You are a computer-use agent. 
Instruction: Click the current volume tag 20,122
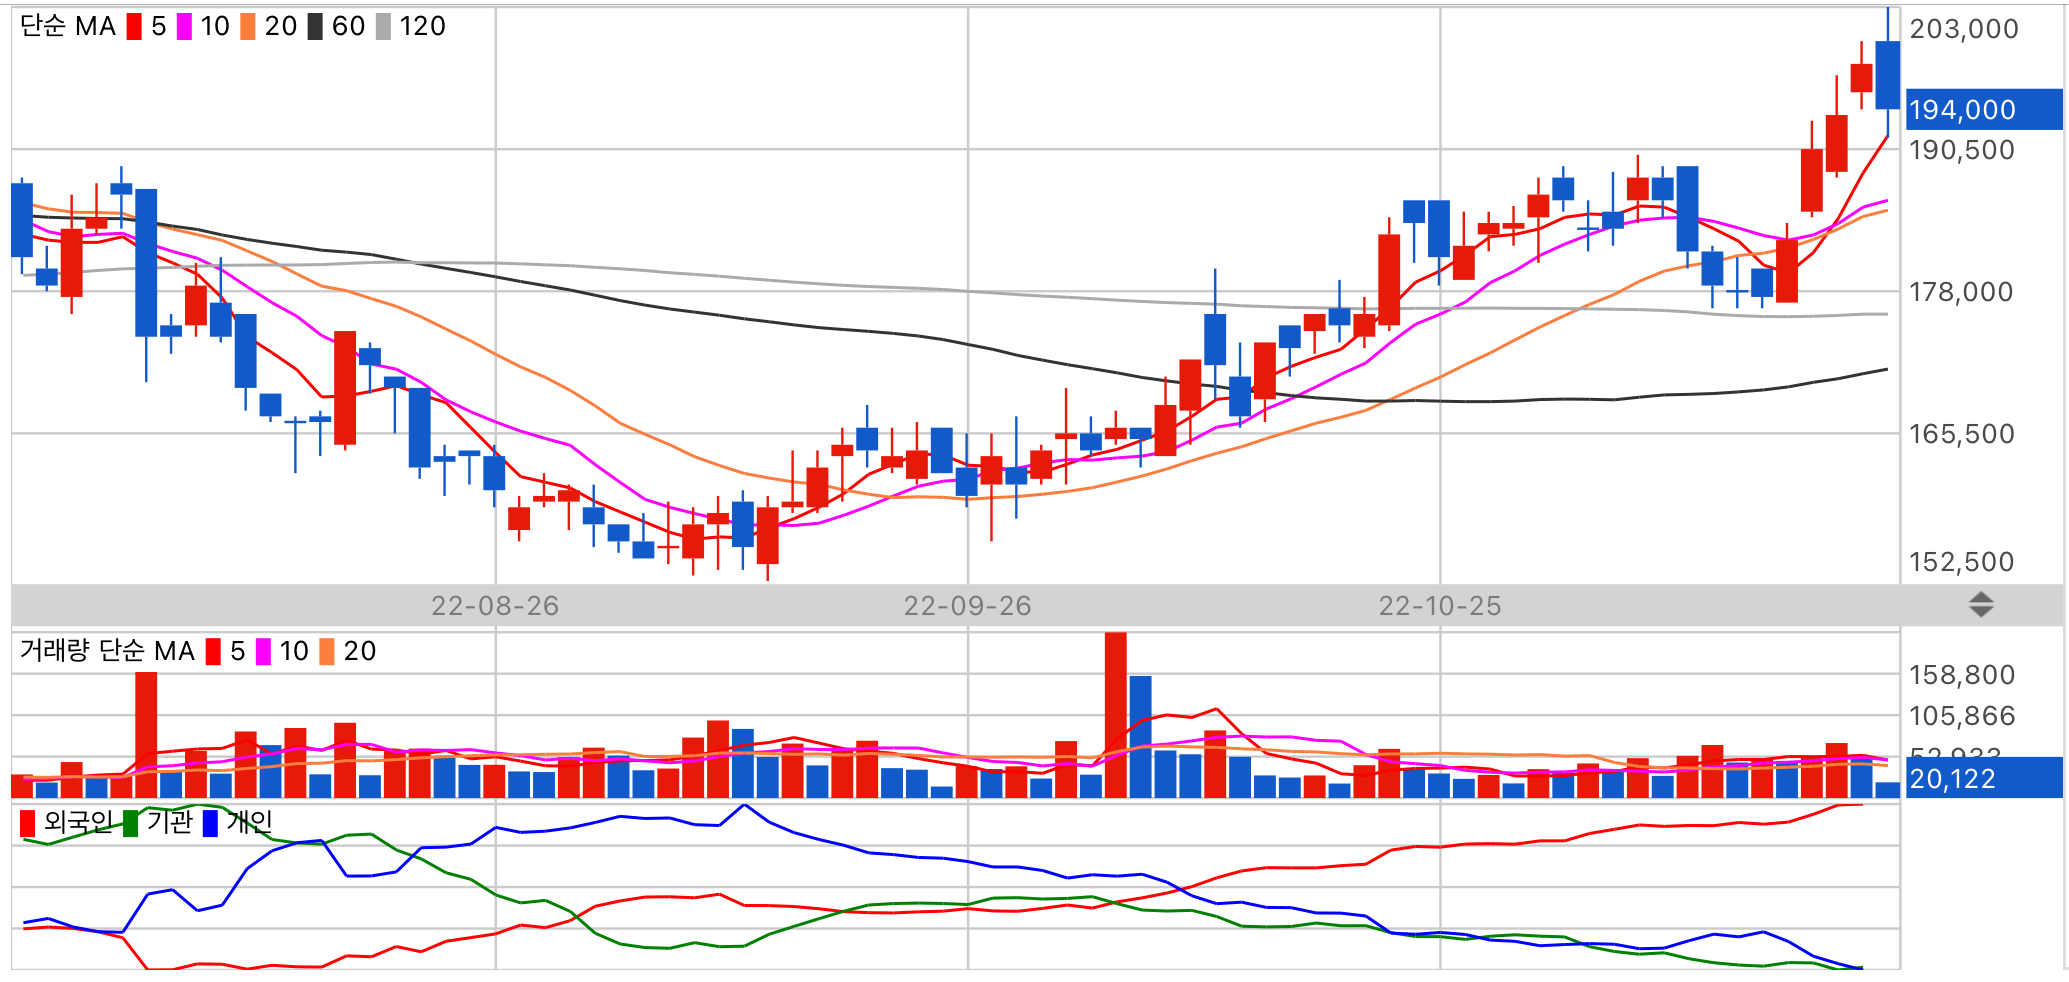[x=1984, y=778]
